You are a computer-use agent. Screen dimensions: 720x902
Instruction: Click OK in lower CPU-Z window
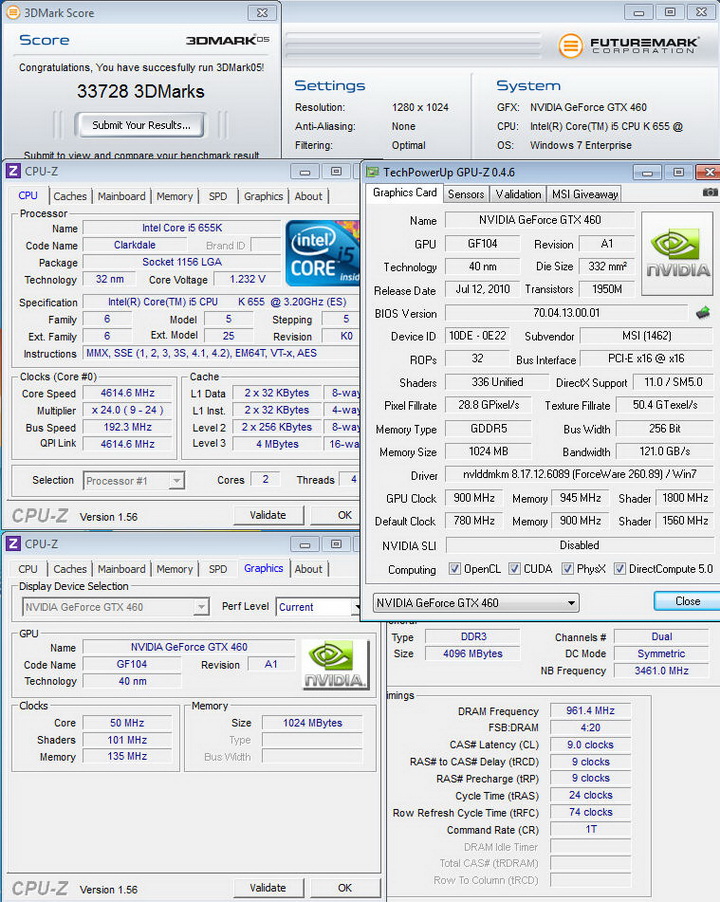[x=344, y=888]
